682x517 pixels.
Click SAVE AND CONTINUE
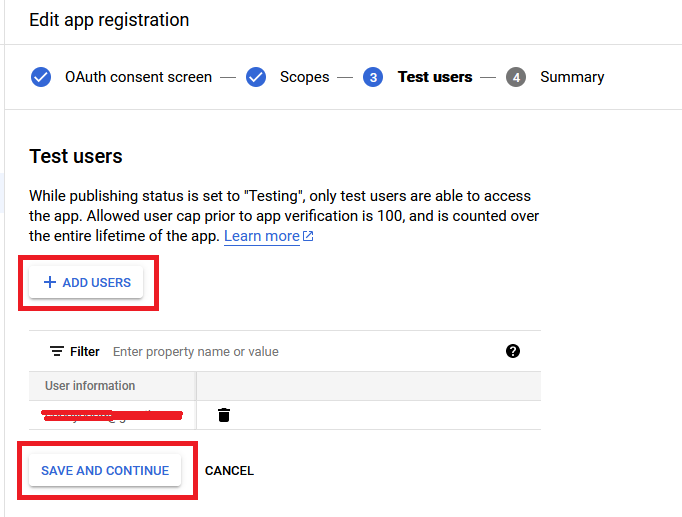tap(105, 470)
